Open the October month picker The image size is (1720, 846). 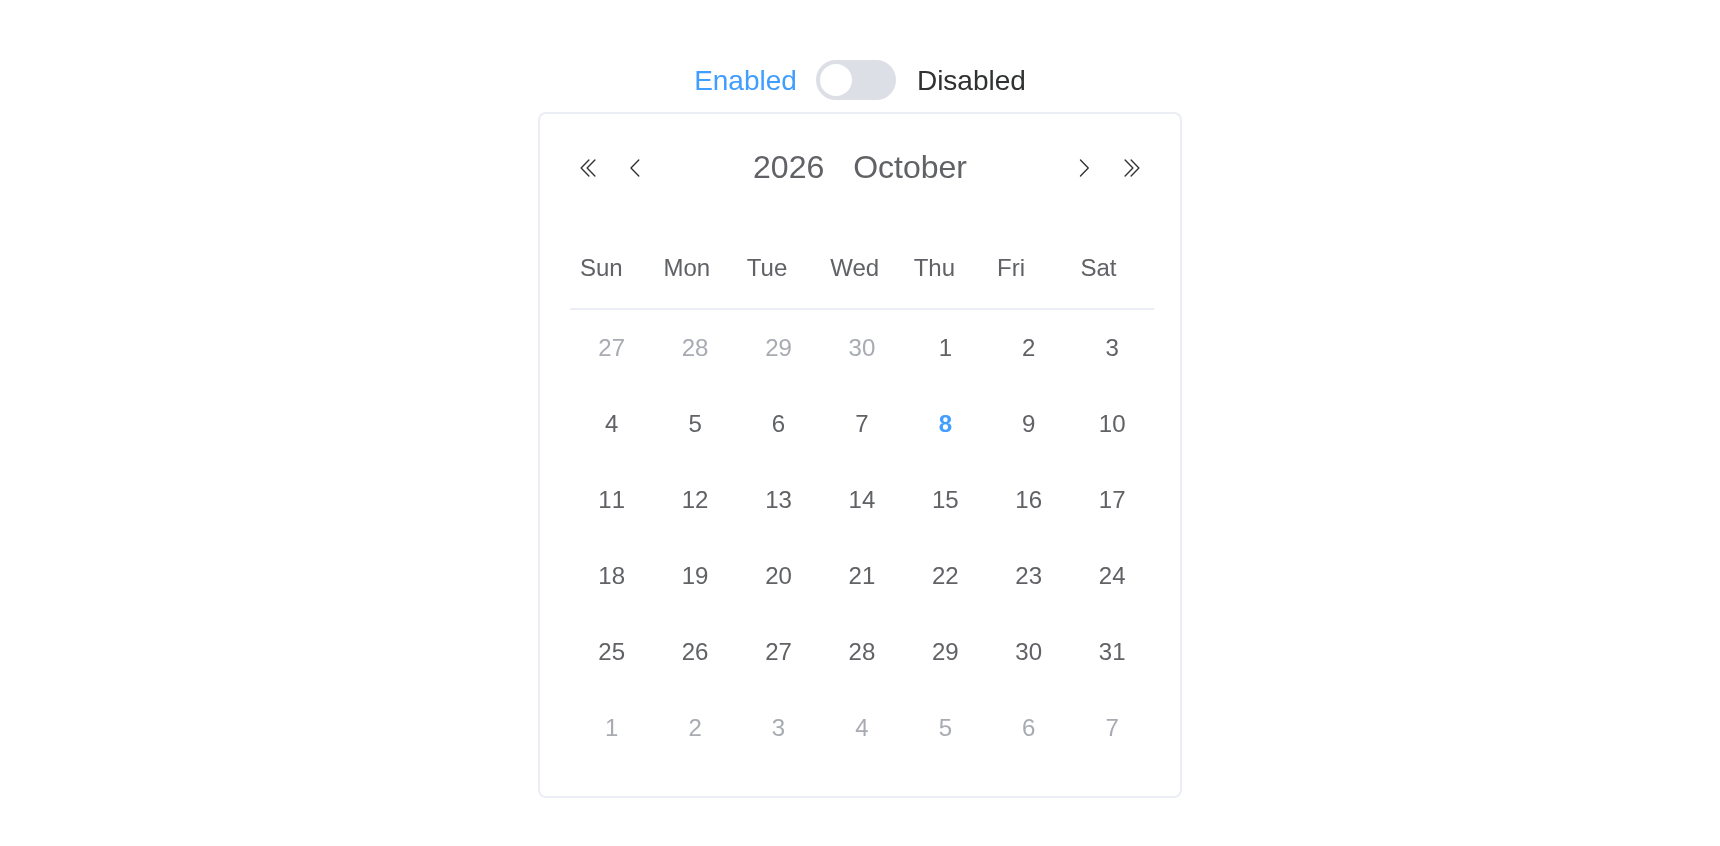click(x=910, y=167)
